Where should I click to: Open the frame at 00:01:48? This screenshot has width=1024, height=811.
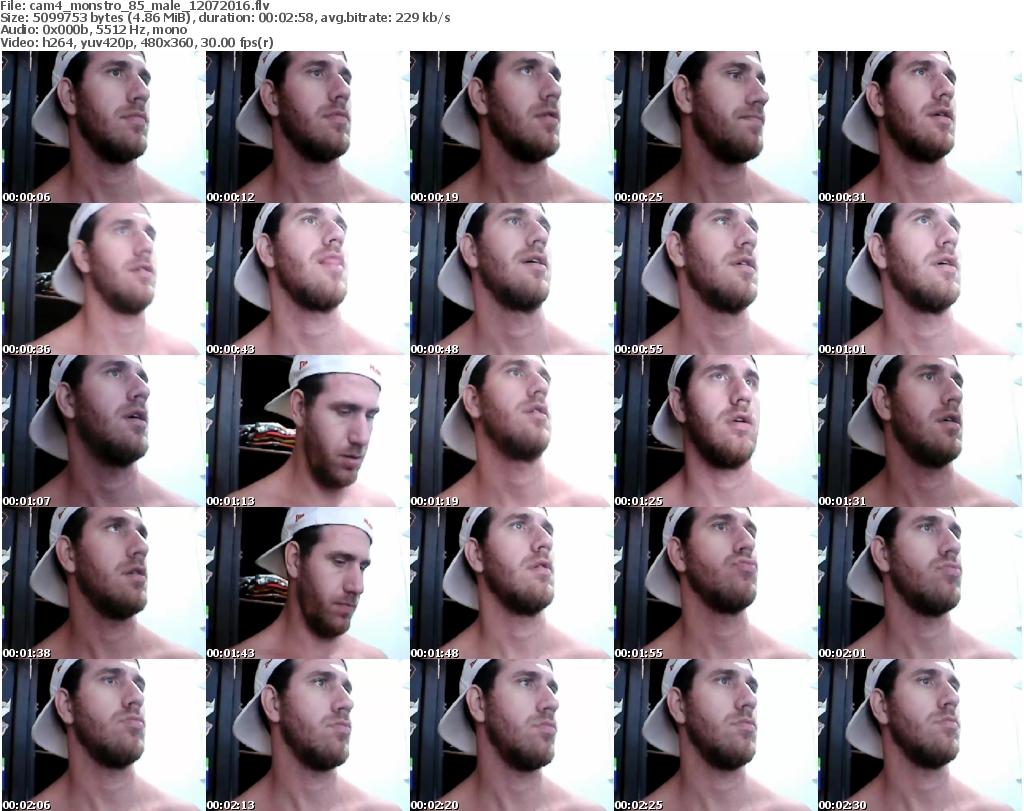pos(511,583)
